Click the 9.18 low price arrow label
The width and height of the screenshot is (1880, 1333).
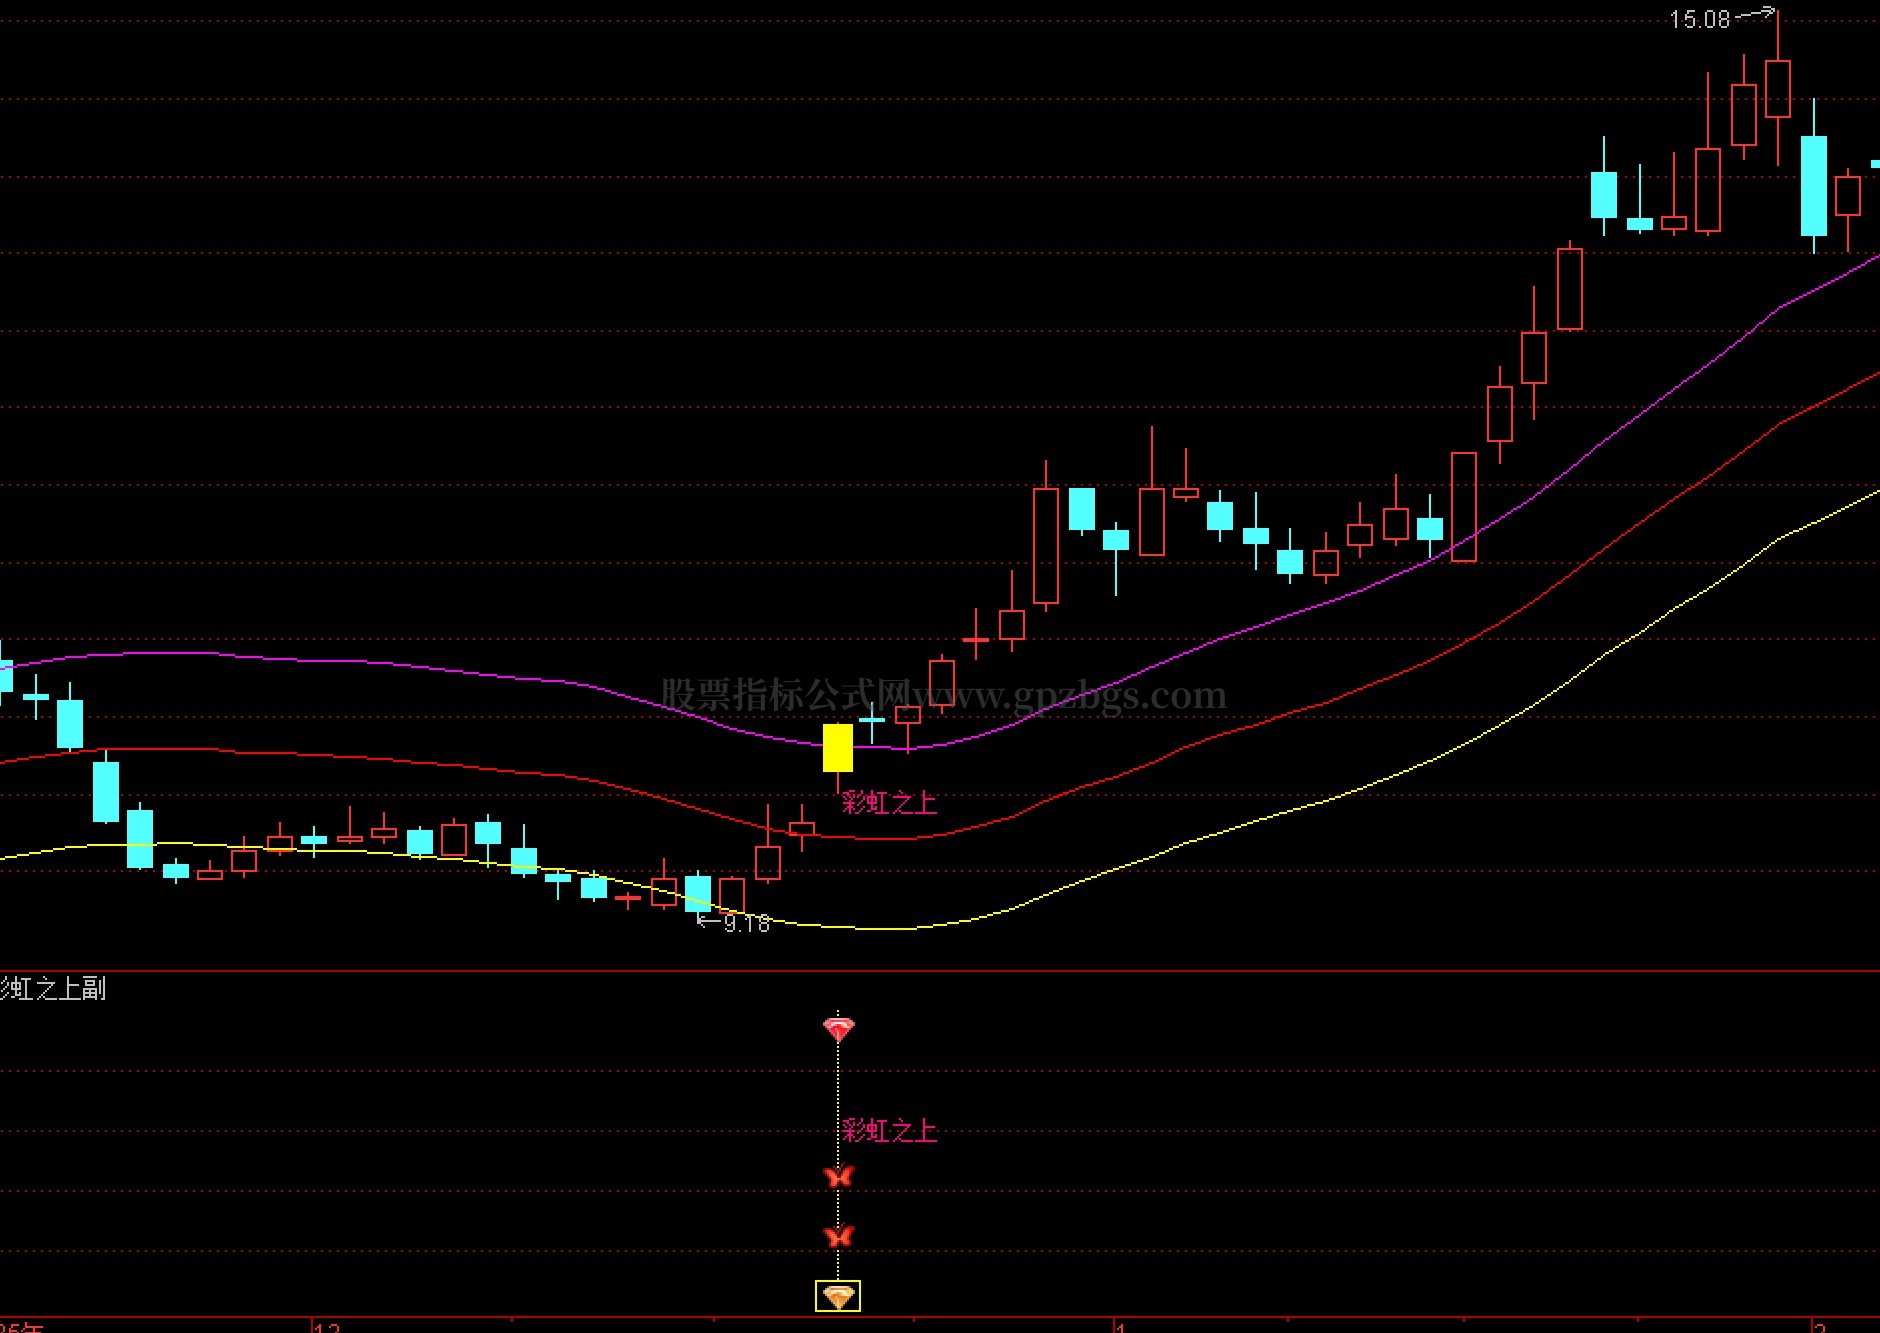pyautogui.click(x=735, y=923)
